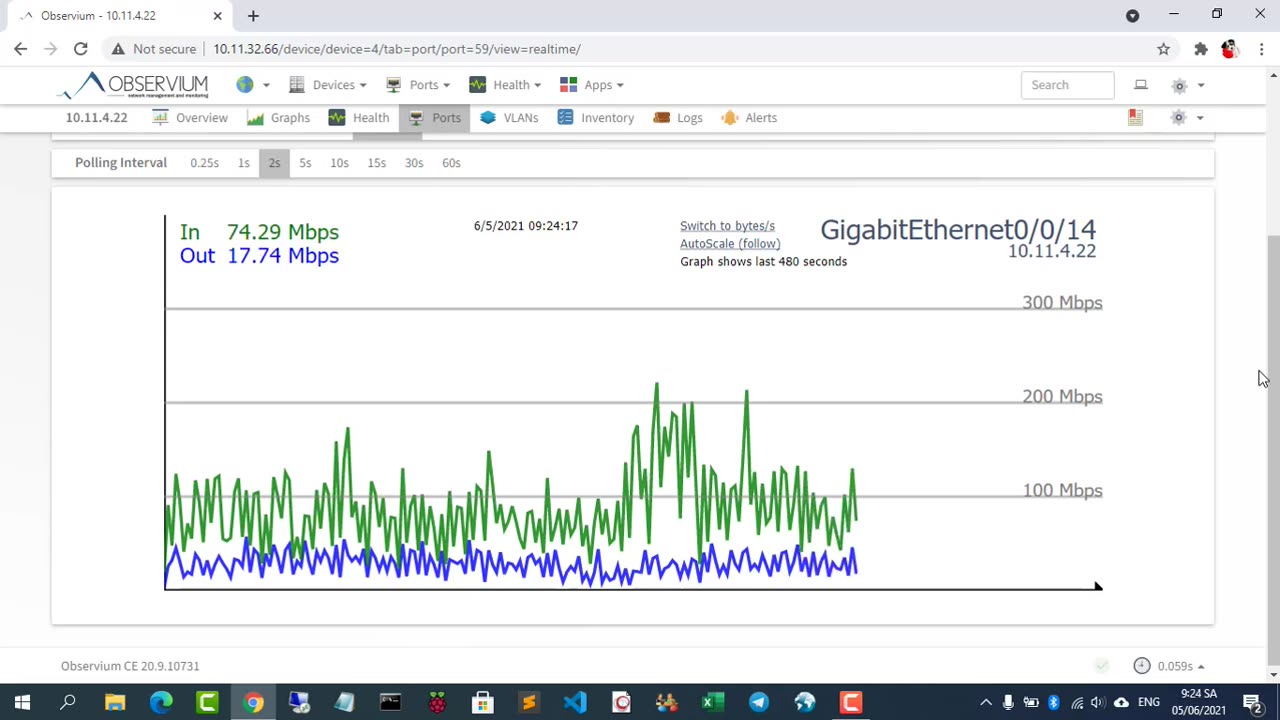Viewport: 1280px width, 720px height.
Task: Open Microsoft Edge from the taskbar
Action: (x=161, y=703)
